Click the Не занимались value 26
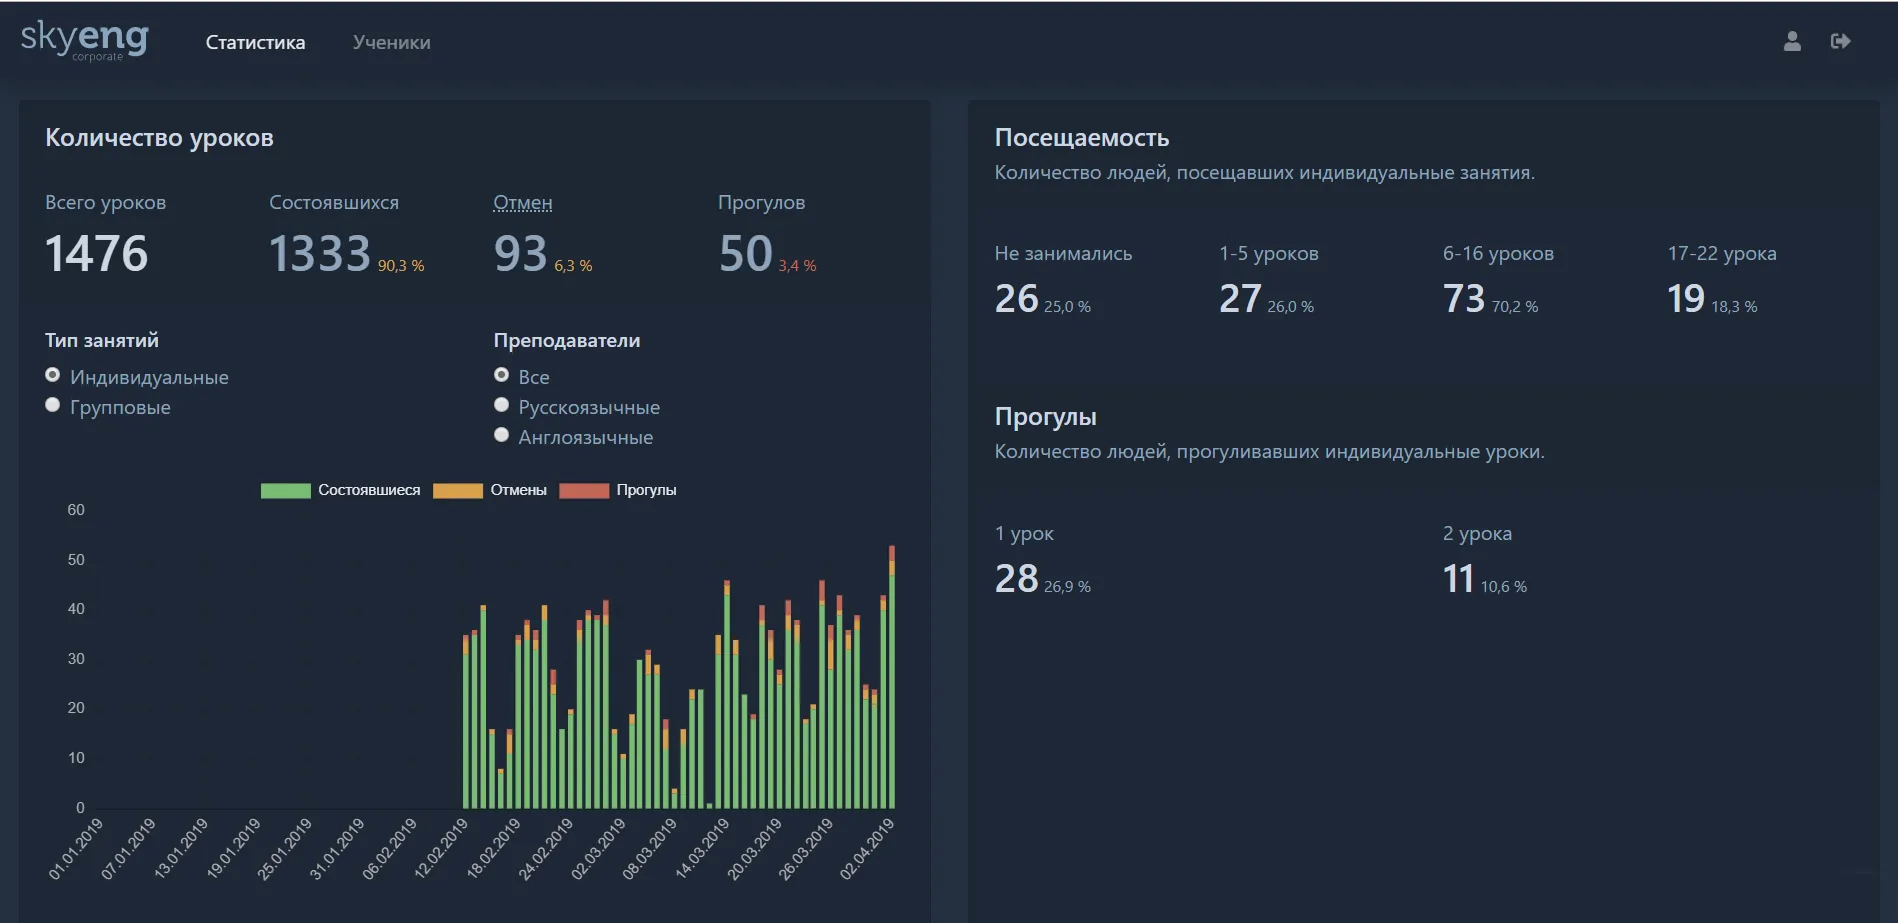The height and width of the screenshot is (923, 1898). [1016, 298]
